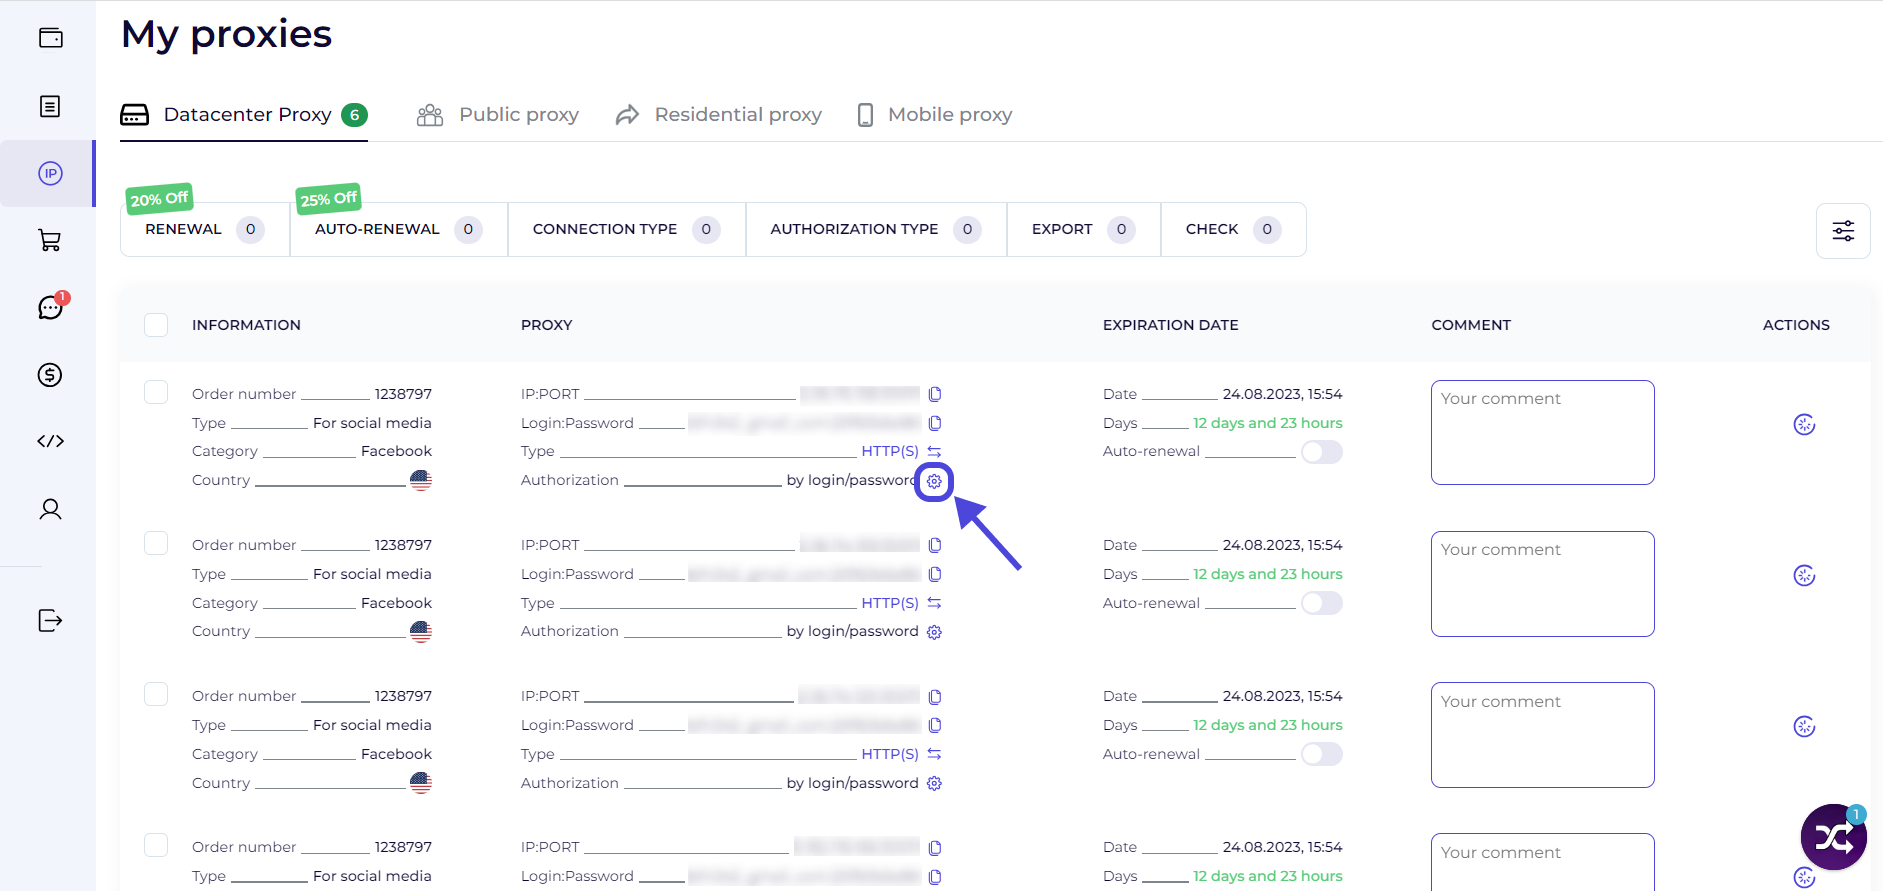The height and width of the screenshot is (892, 1884).
Task: Enable auto-renewal for the third proxy
Action: 1322,754
